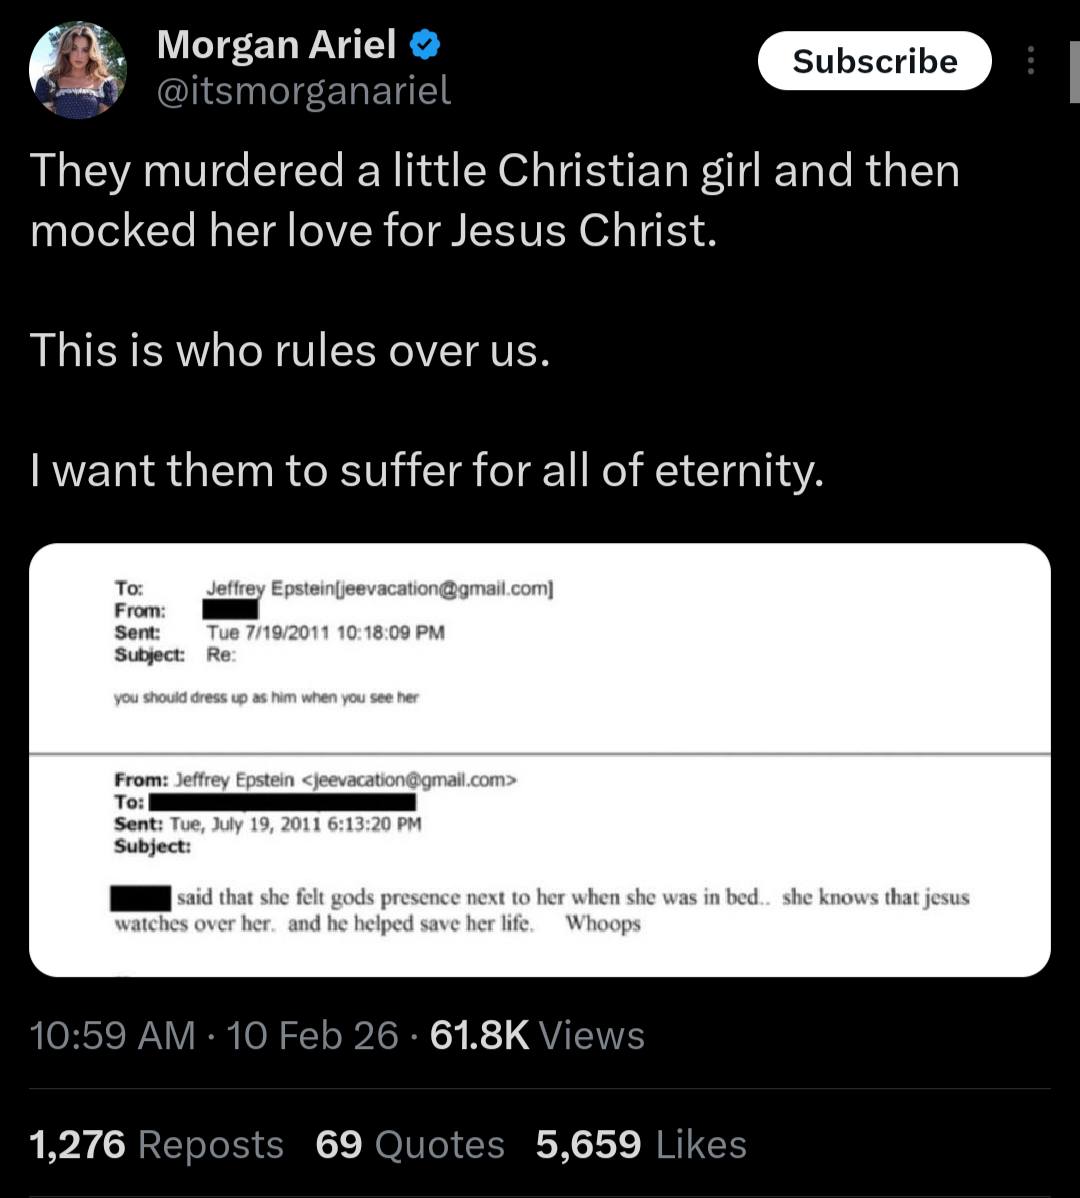Visit the @itsmorganariel handle link
Screen dimensions: 1080x1198
304,91
